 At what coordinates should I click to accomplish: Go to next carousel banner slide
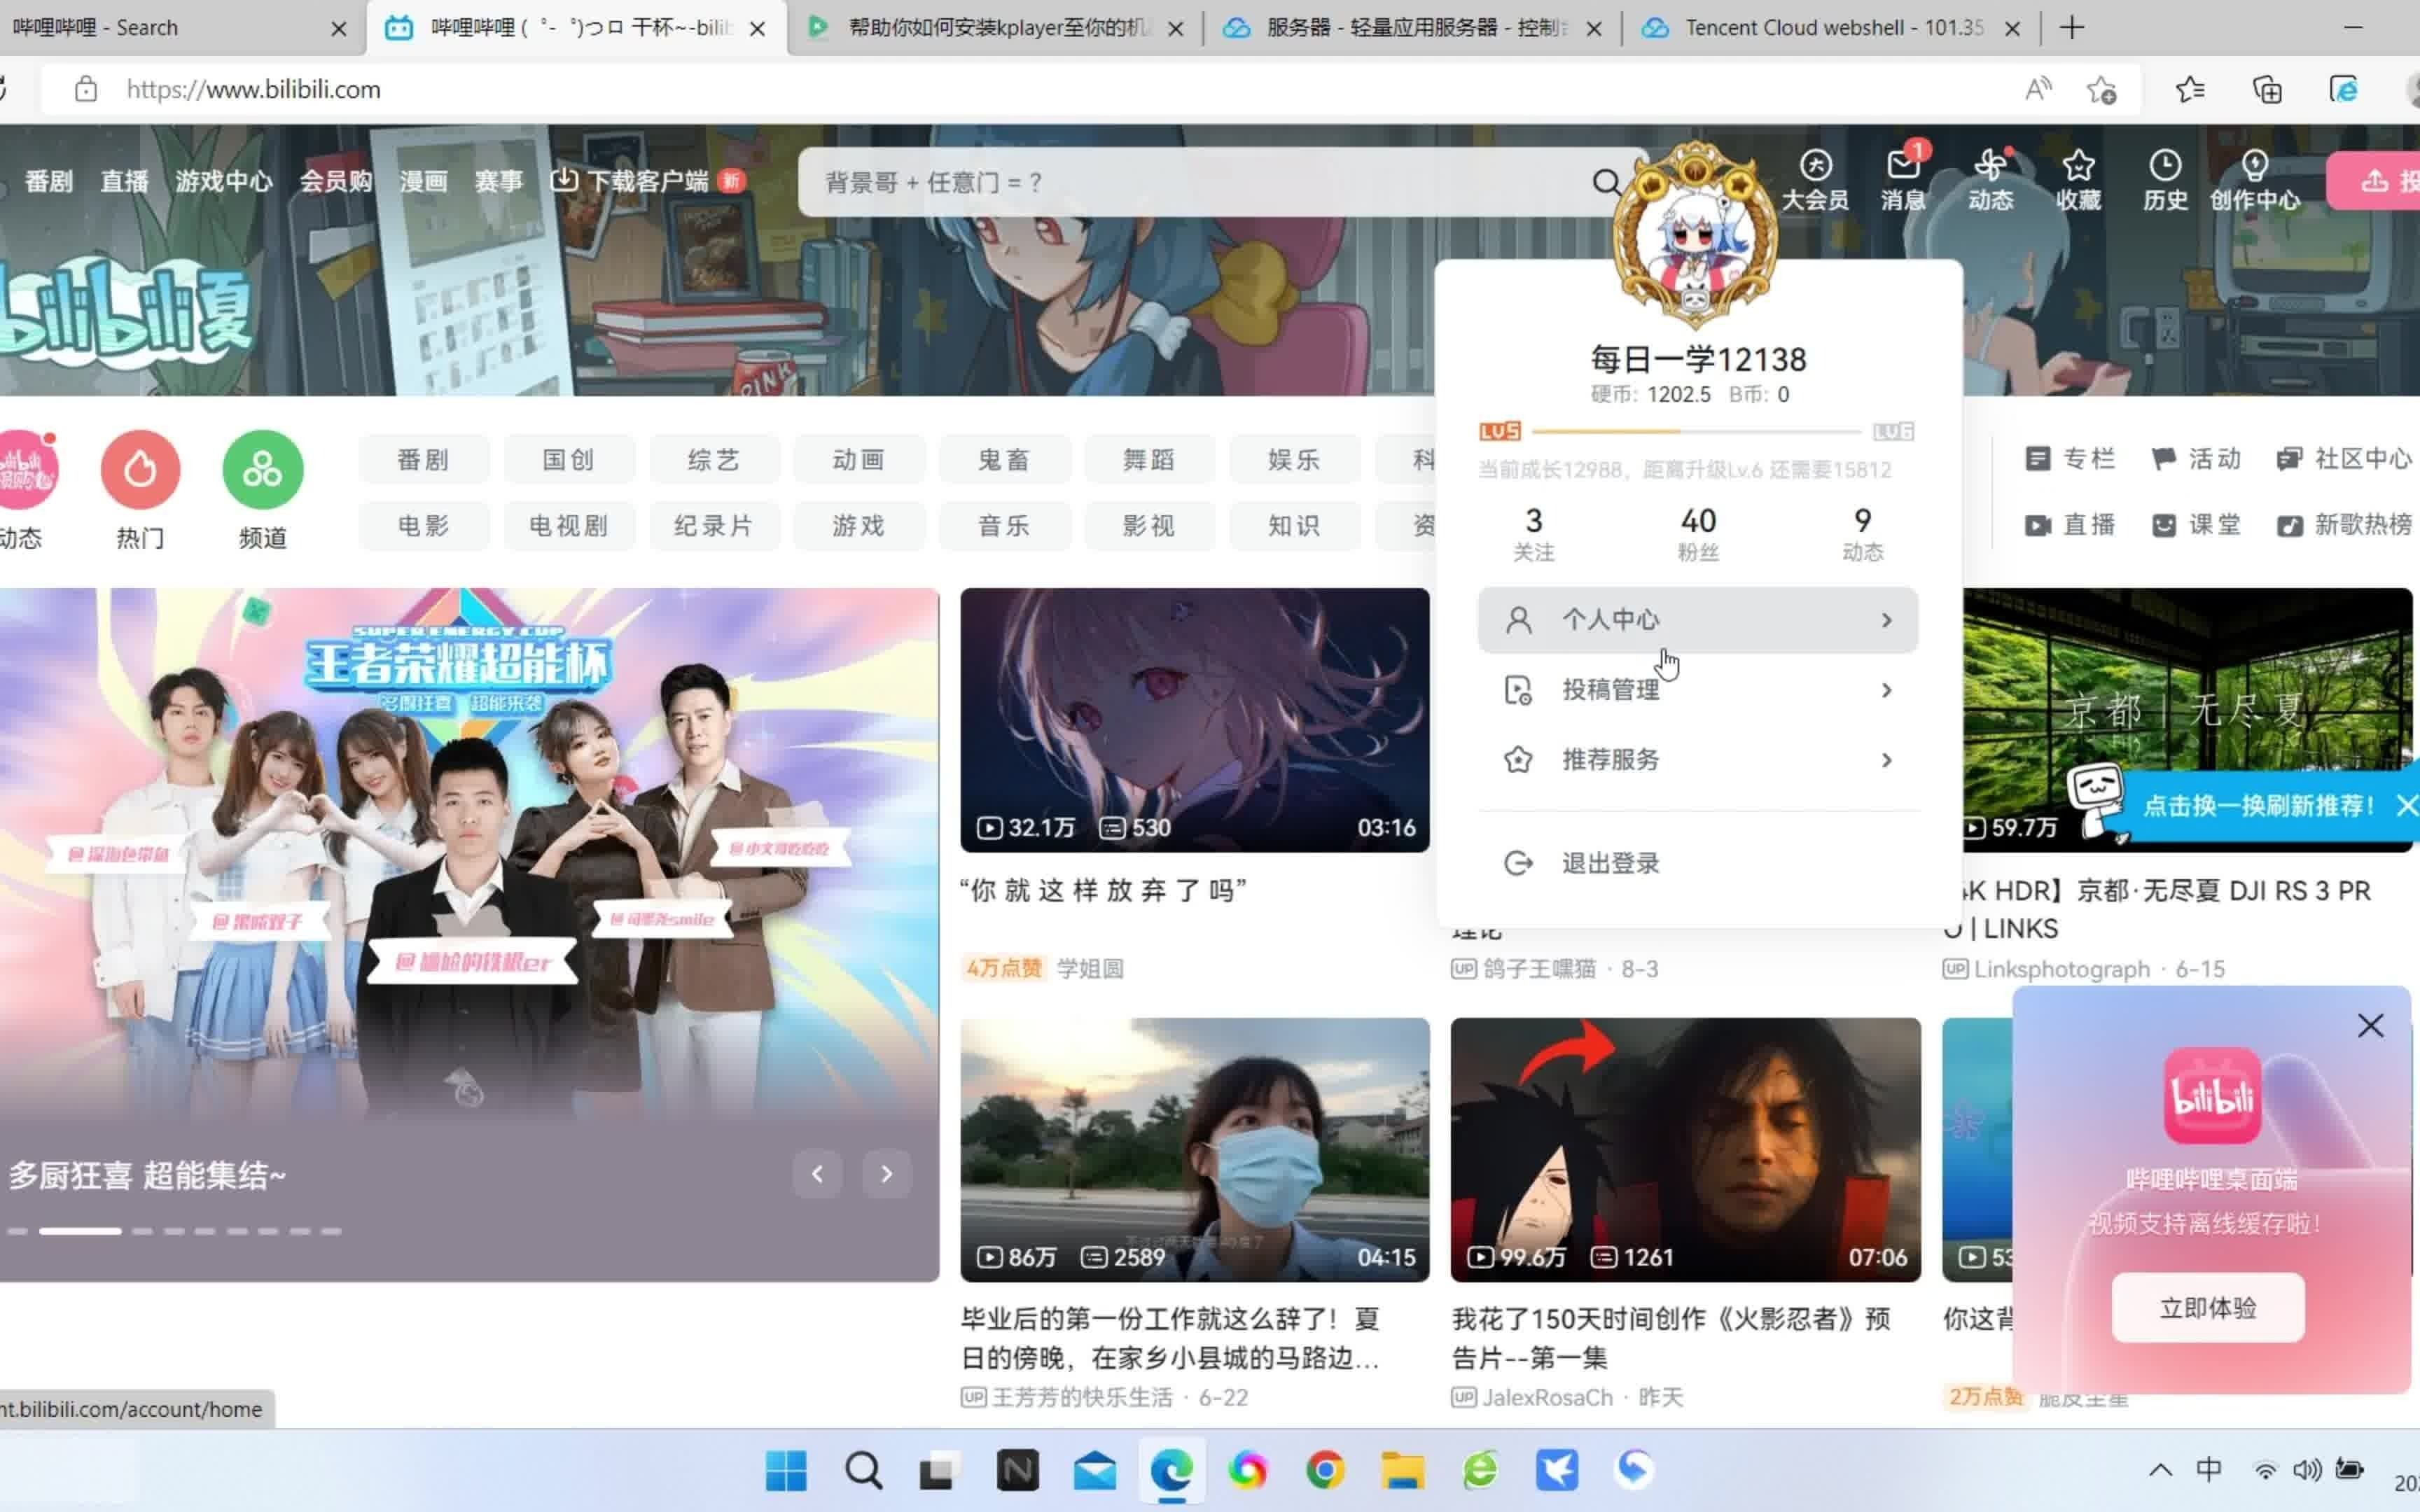pos(886,1174)
